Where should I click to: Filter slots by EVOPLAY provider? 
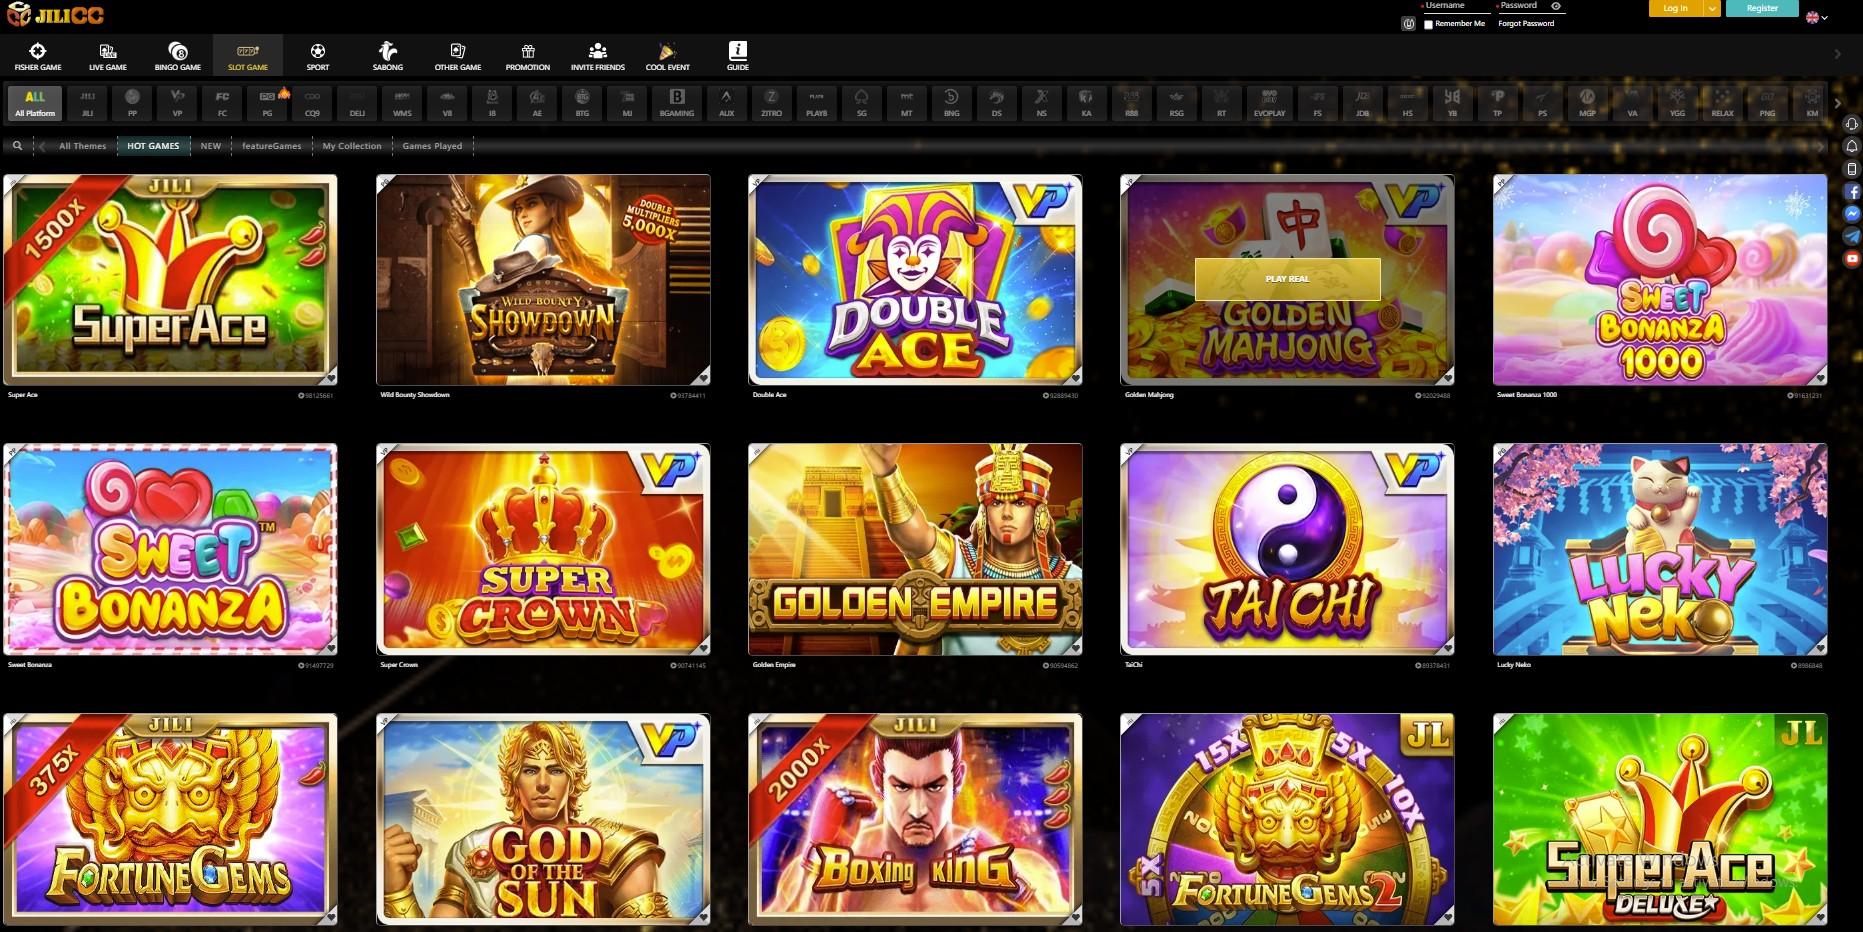pos(1269,102)
